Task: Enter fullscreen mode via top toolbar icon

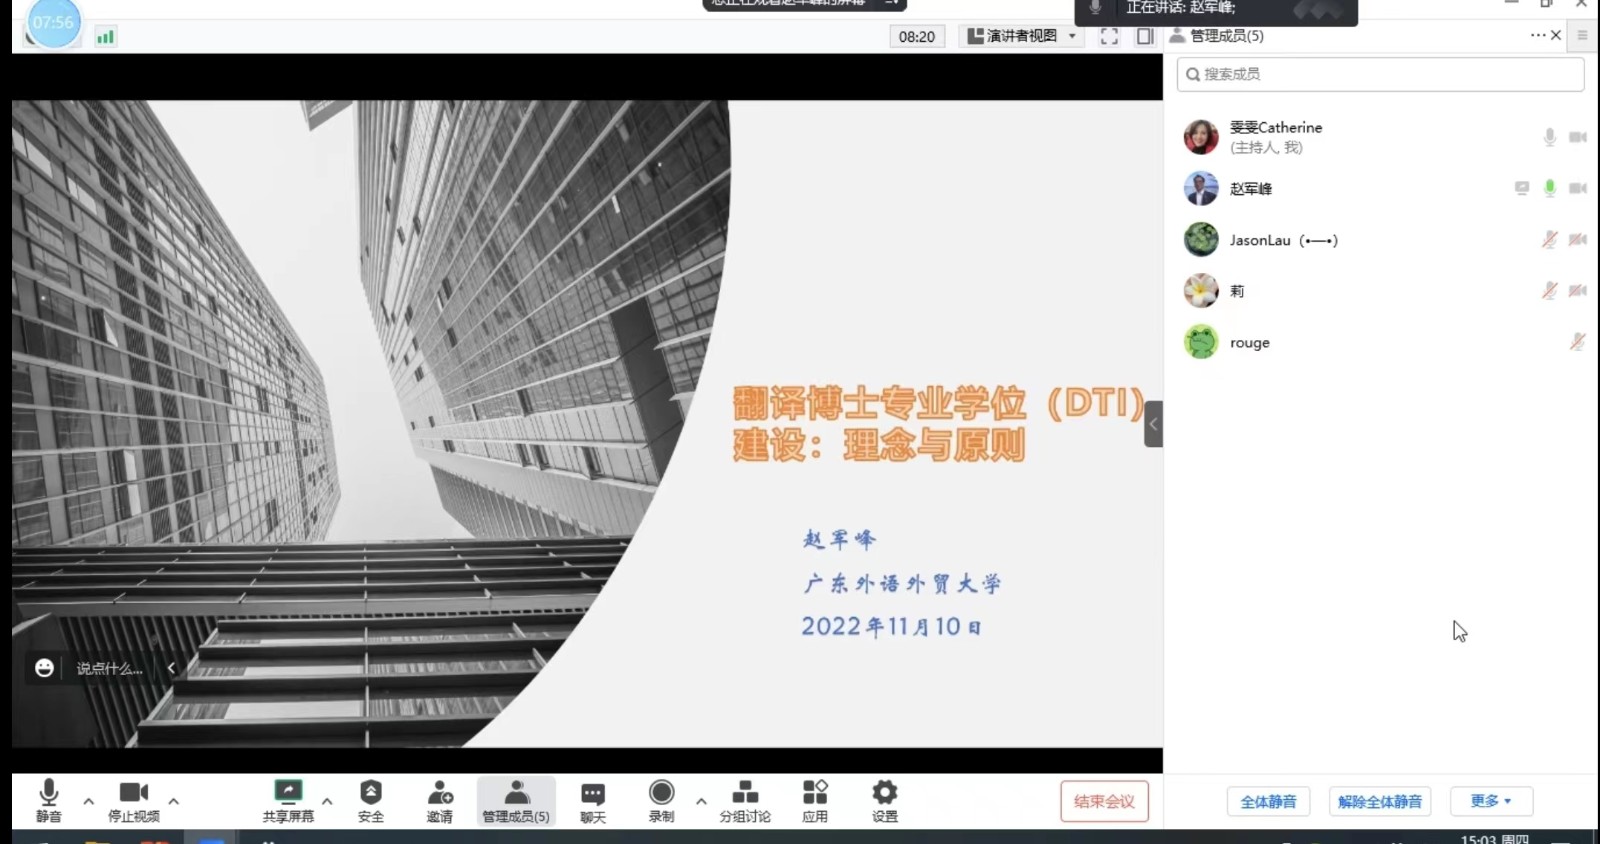Action: (x=1109, y=36)
